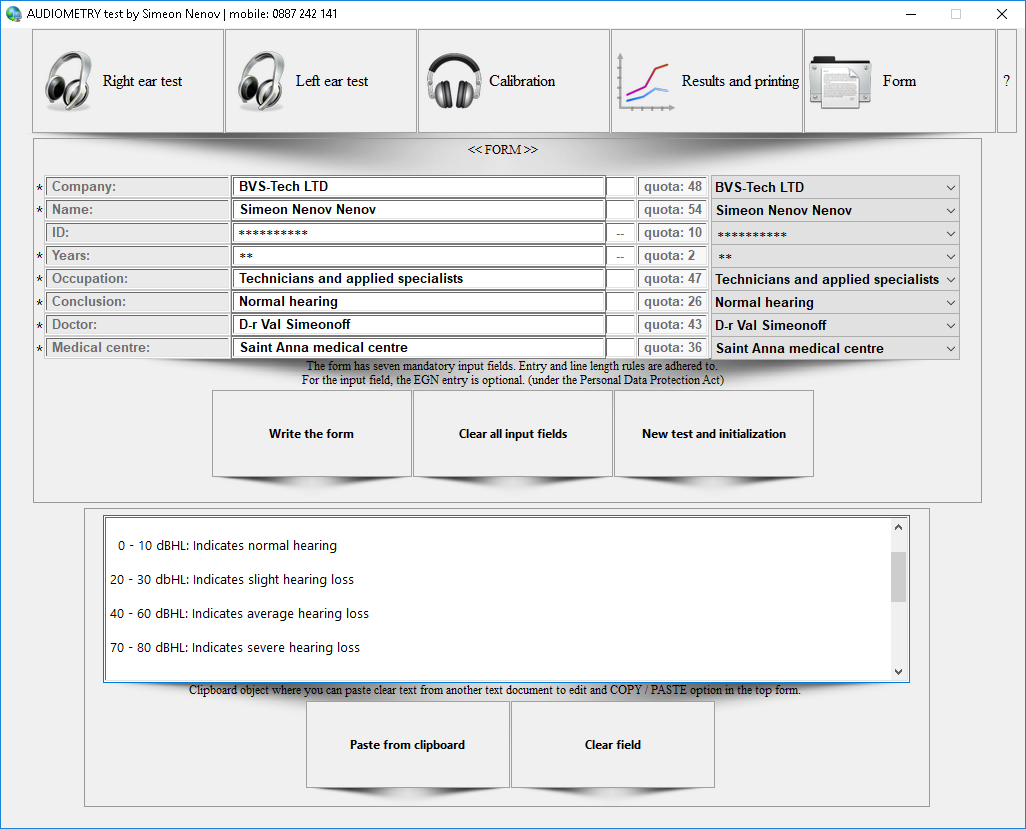Image resolution: width=1026 pixels, height=829 pixels.
Task: Click in the Name input field
Action: click(x=419, y=210)
